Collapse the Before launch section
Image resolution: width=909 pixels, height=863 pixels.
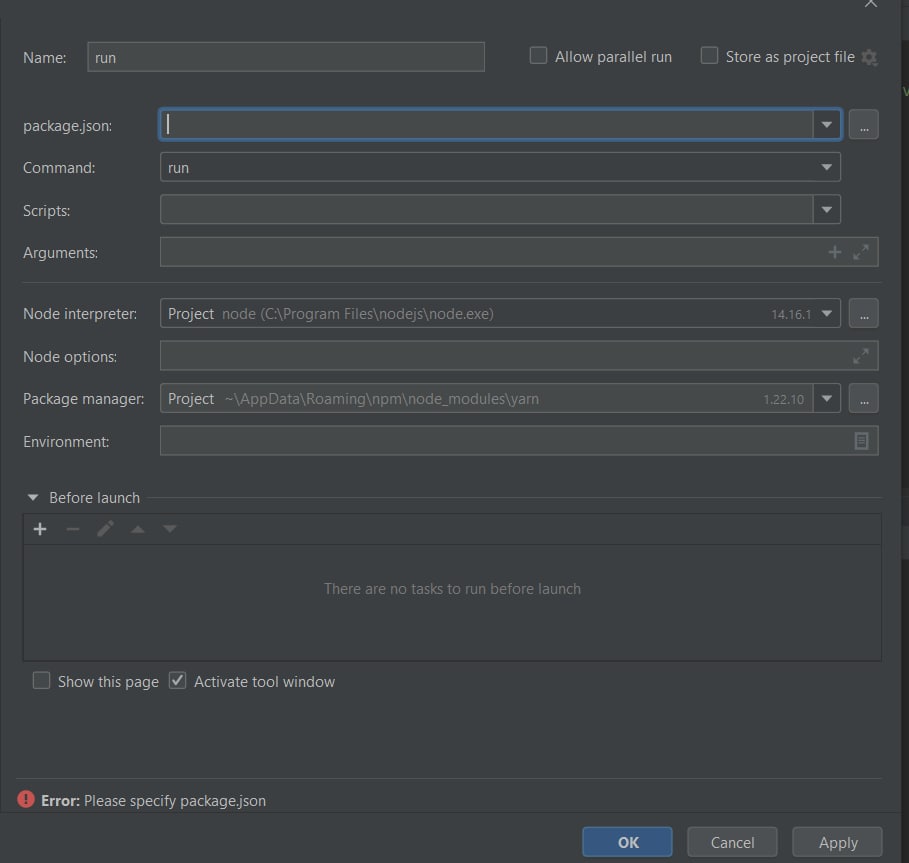point(33,498)
